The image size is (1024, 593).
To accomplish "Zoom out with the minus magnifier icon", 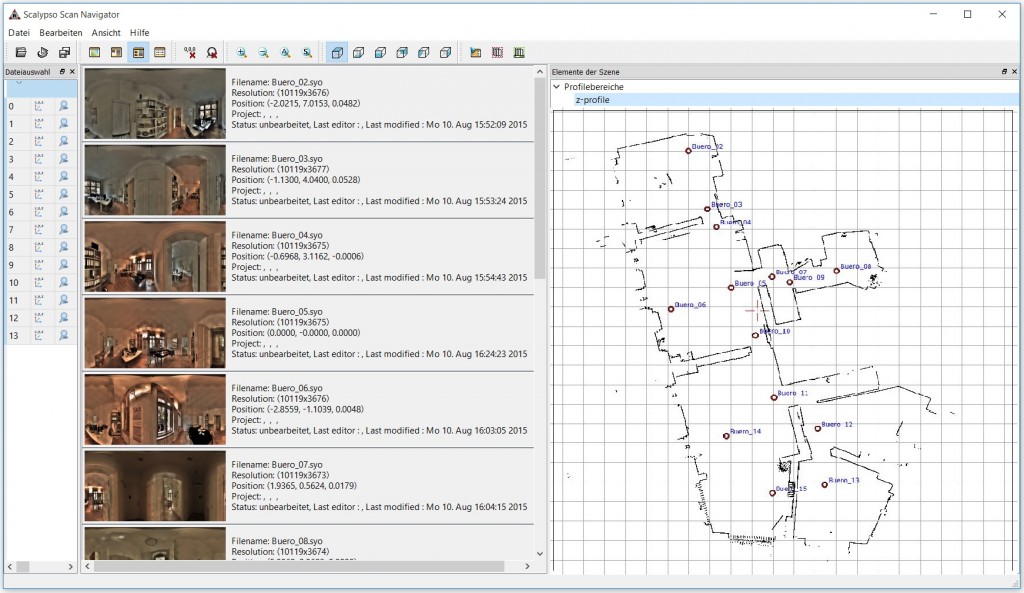I will click(x=263, y=53).
